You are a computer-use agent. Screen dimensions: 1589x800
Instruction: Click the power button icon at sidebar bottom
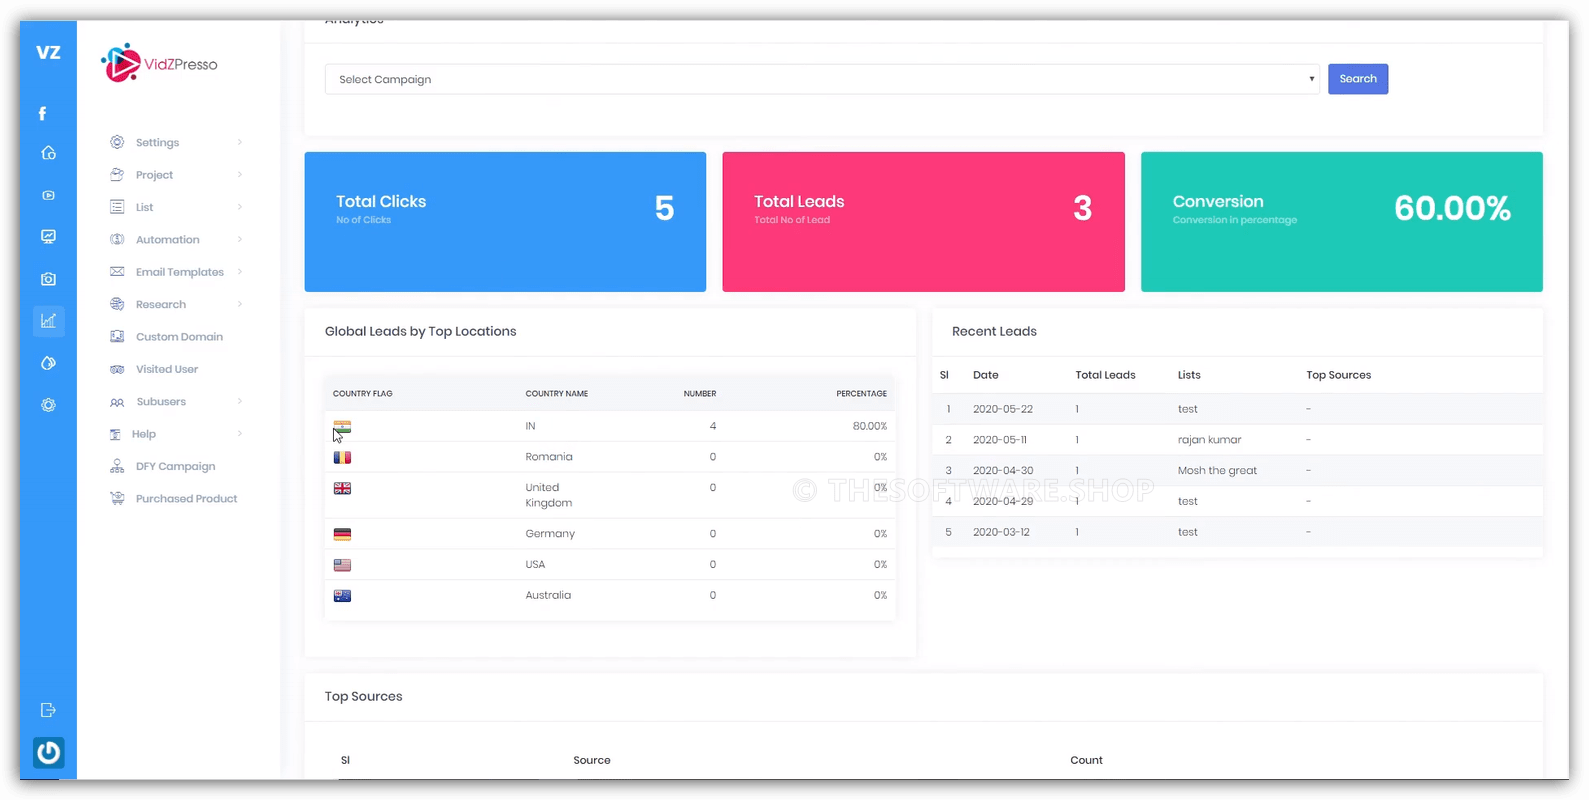(x=48, y=752)
